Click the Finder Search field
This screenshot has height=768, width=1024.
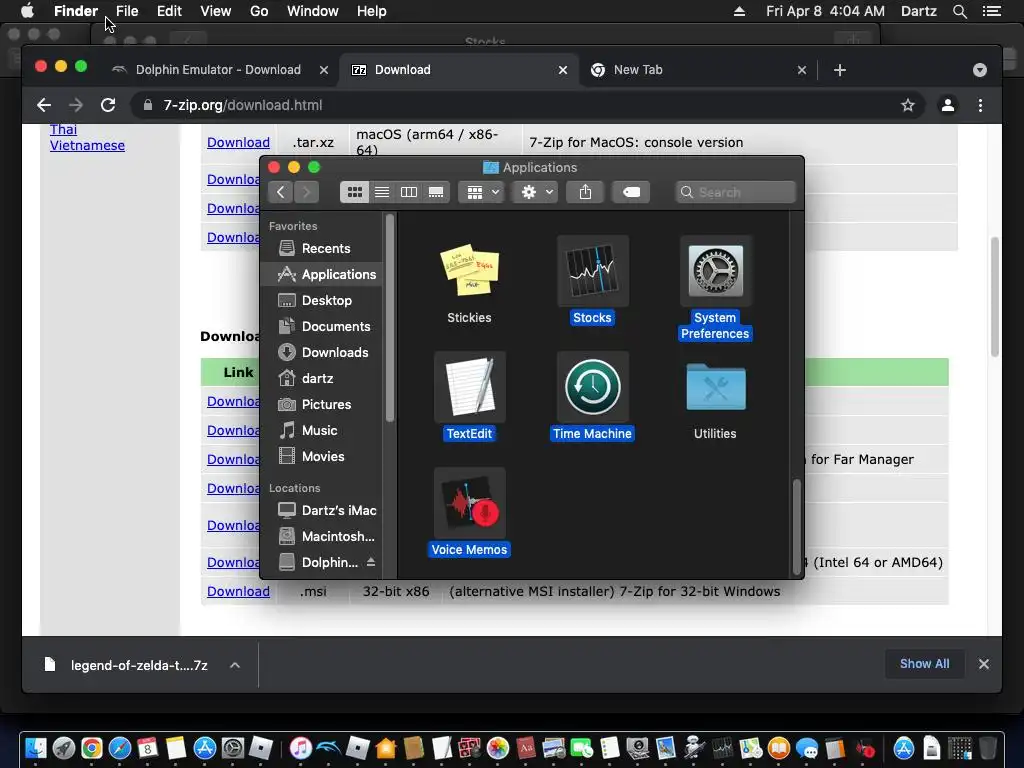[736, 192]
